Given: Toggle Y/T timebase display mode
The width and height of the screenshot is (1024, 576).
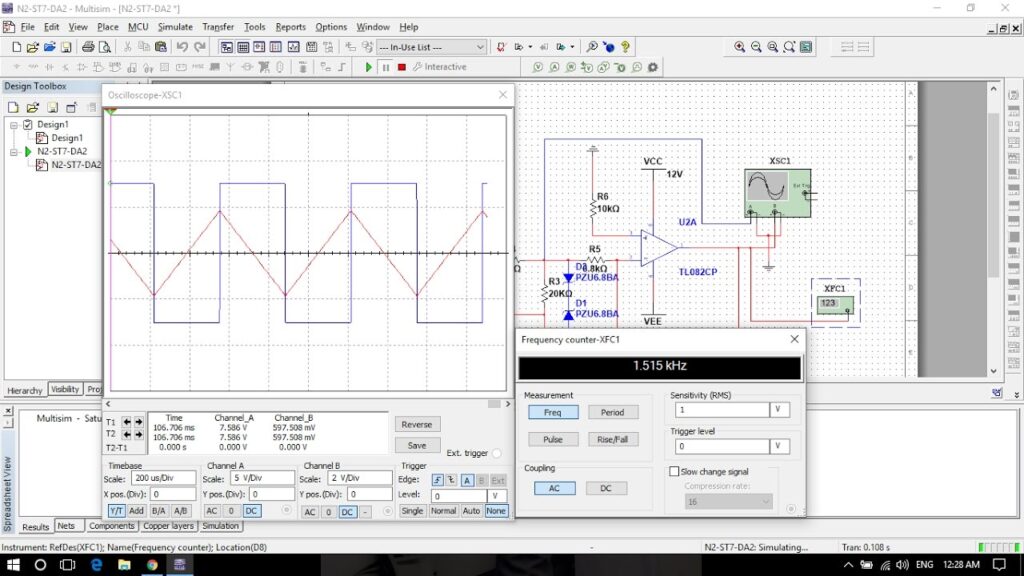Looking at the screenshot, I should [x=116, y=511].
